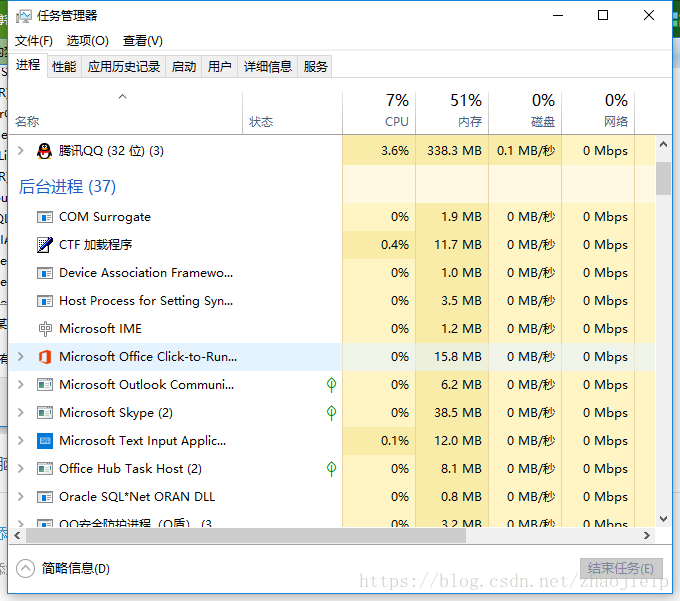This screenshot has width=680, height=601.
Task: Click the Tencent QQ penguin icon
Action: pos(44,151)
